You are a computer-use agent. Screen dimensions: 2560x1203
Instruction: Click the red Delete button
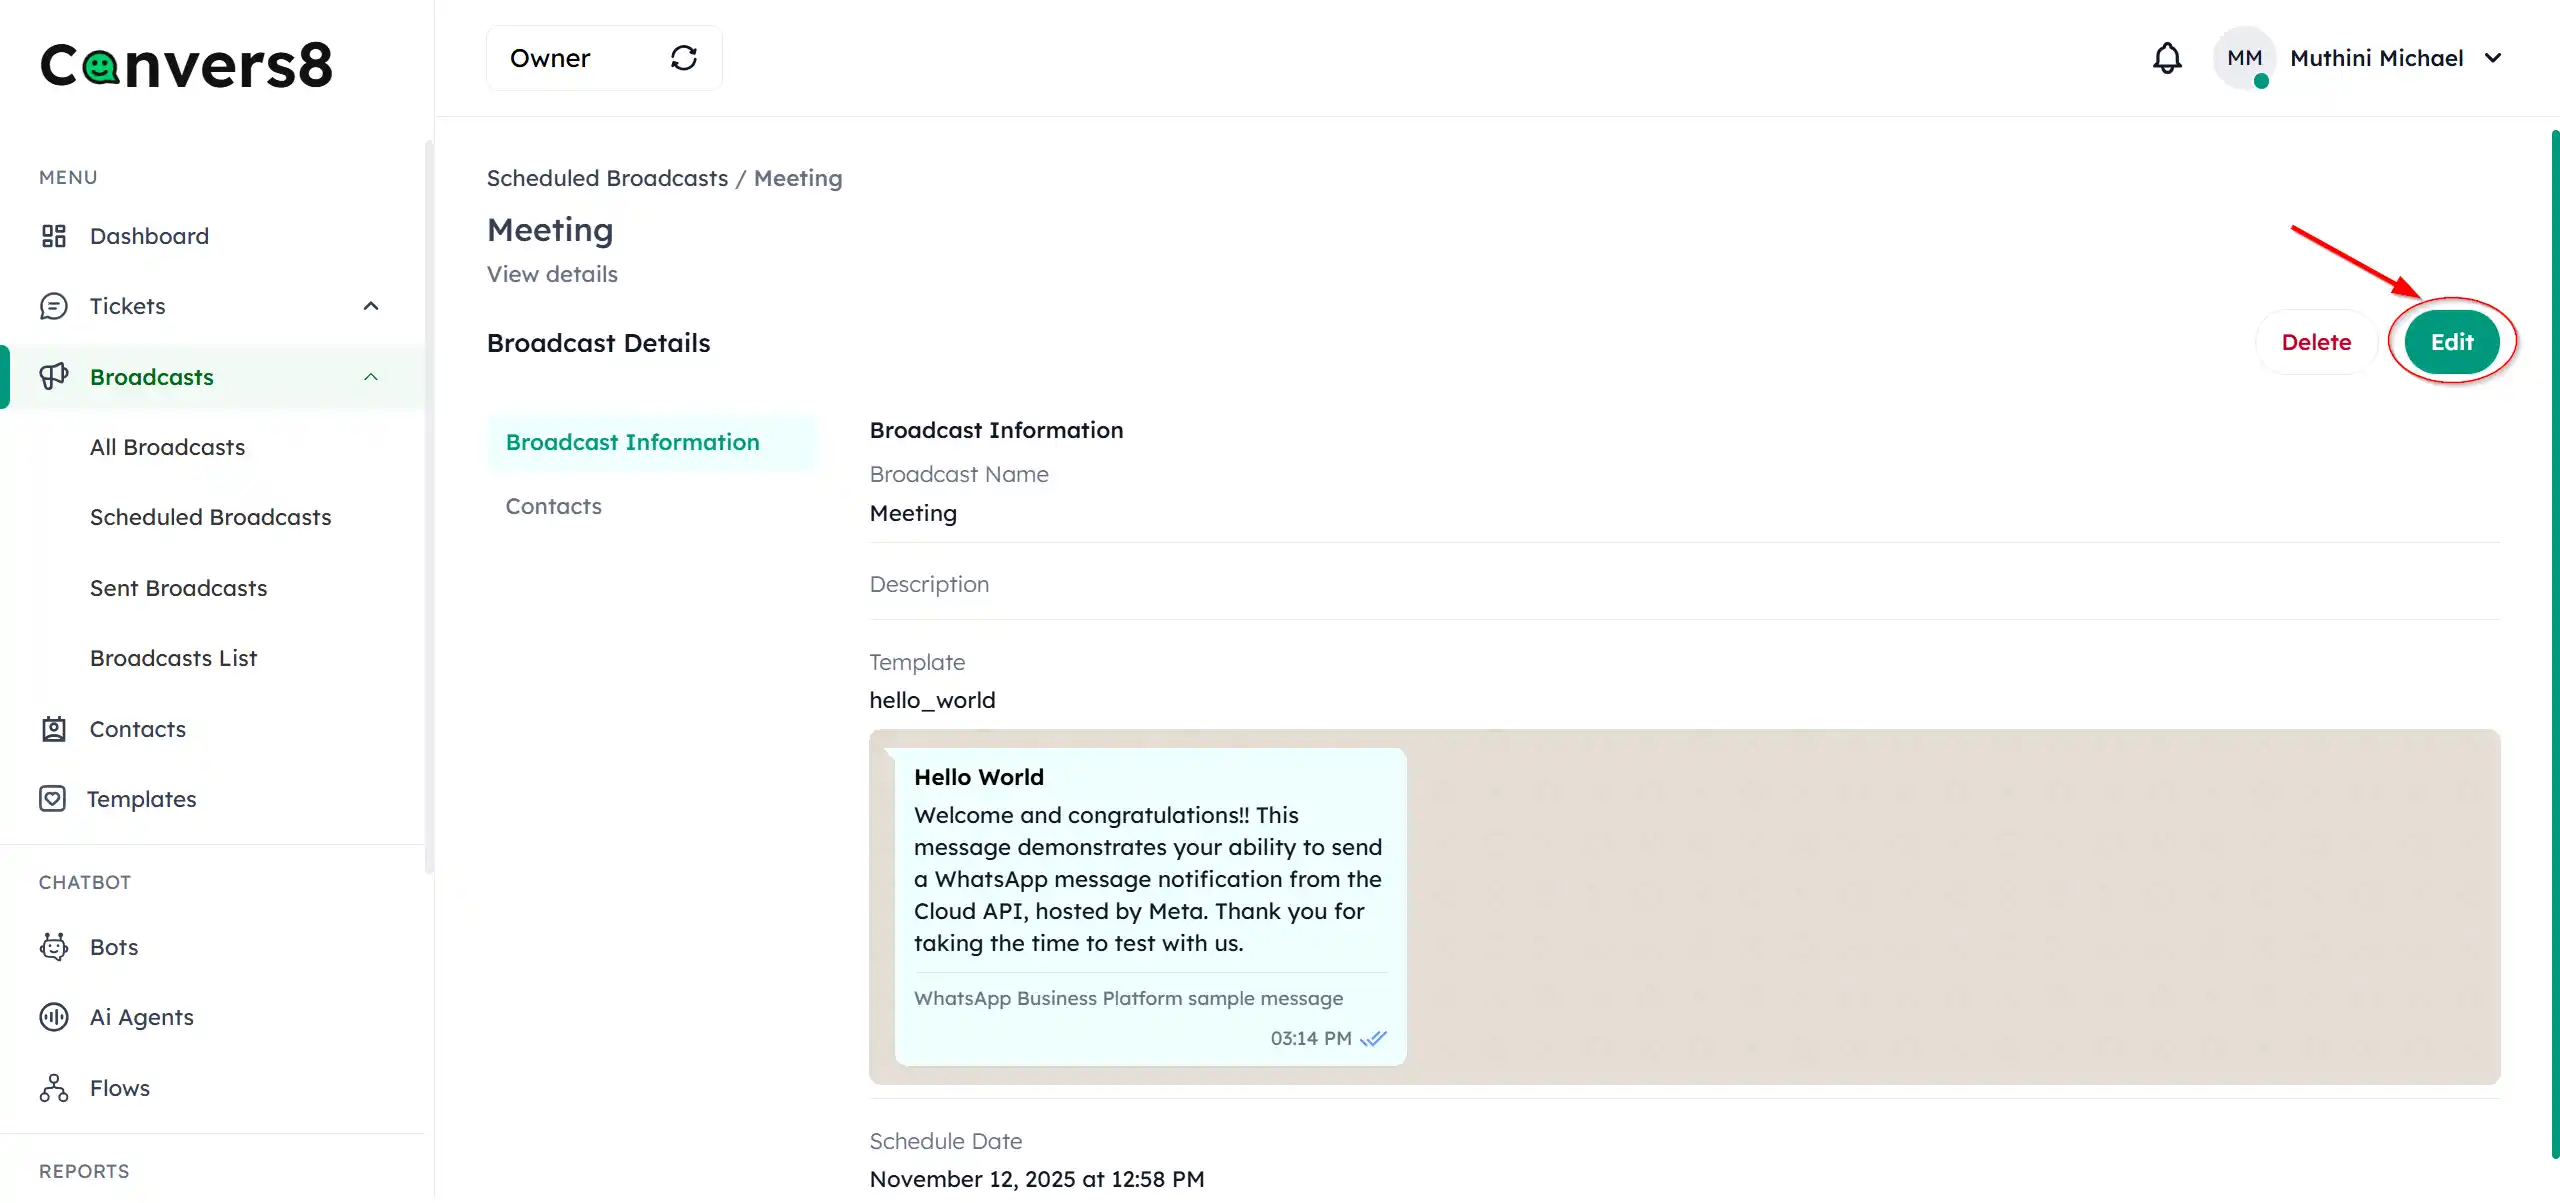point(2316,342)
